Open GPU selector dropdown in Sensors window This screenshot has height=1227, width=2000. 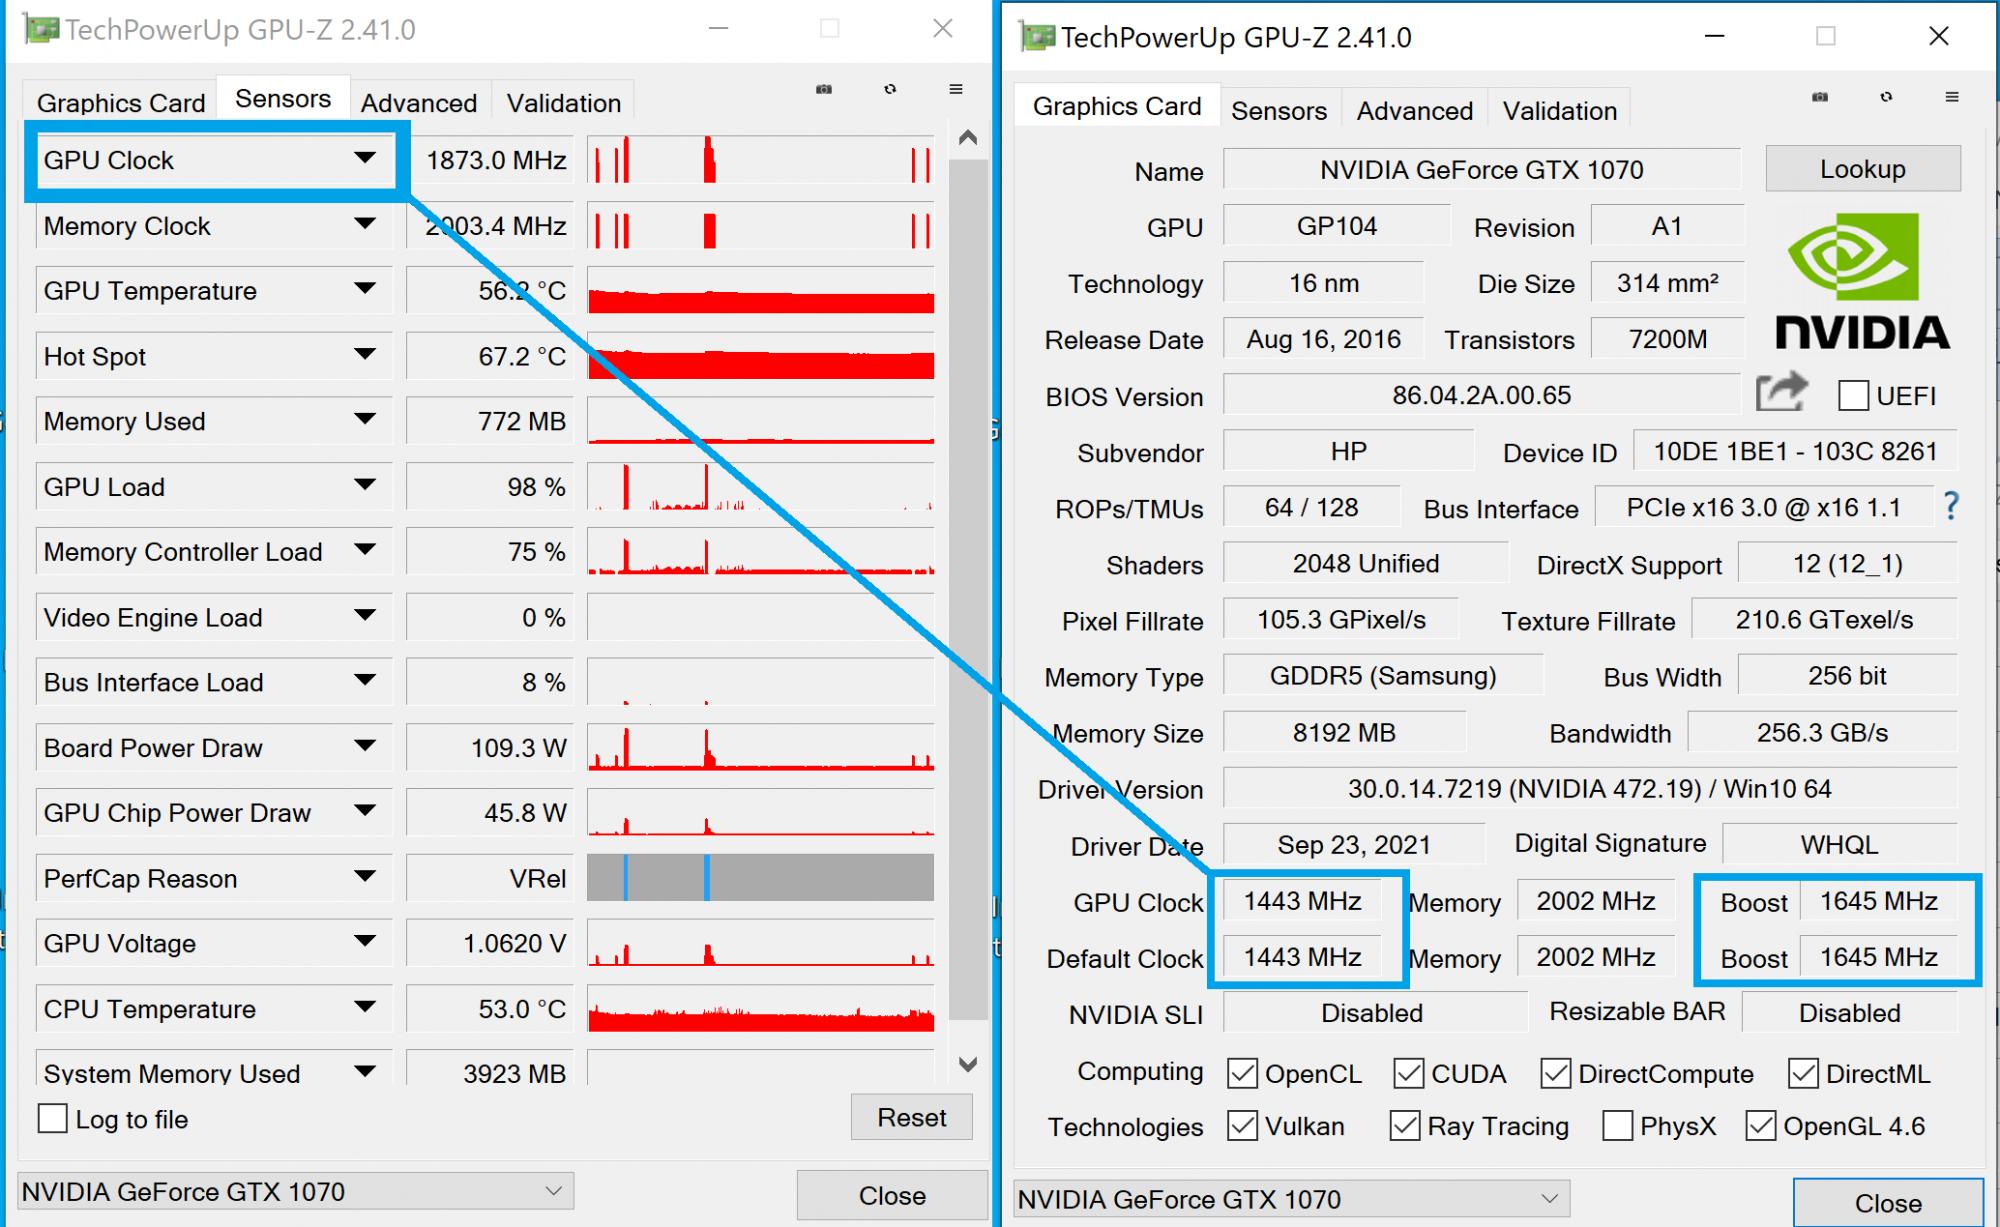coord(296,1191)
